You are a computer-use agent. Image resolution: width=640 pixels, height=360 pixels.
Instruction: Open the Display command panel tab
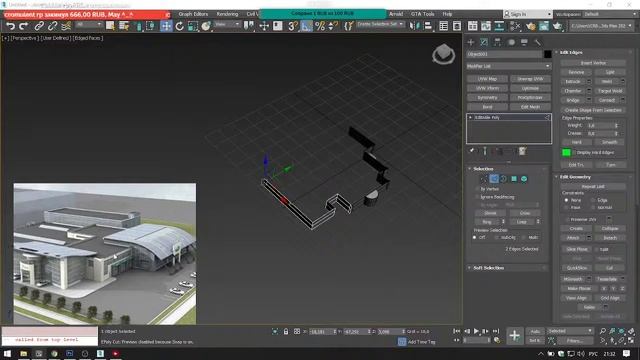[x=524, y=42]
